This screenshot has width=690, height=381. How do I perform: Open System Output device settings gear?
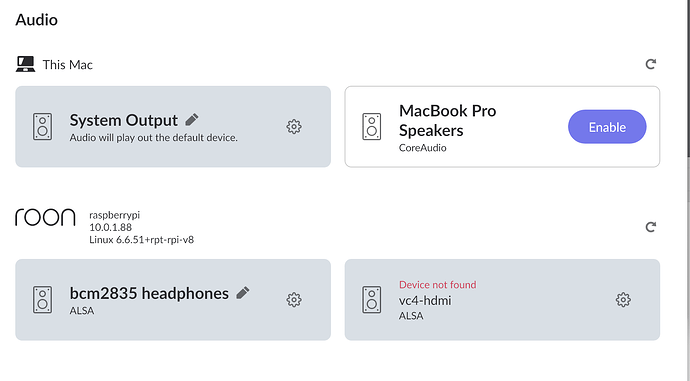click(294, 127)
